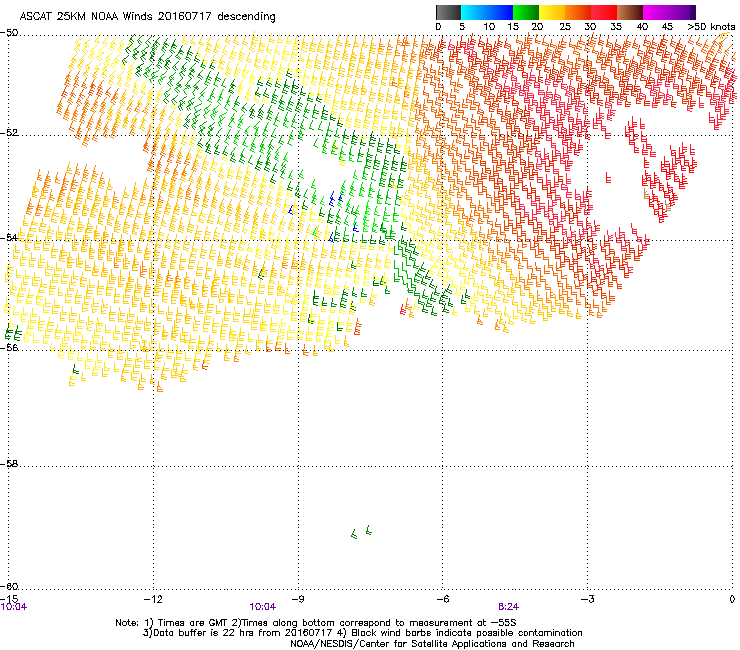Click the '-3' longitude axis label

click(x=588, y=599)
